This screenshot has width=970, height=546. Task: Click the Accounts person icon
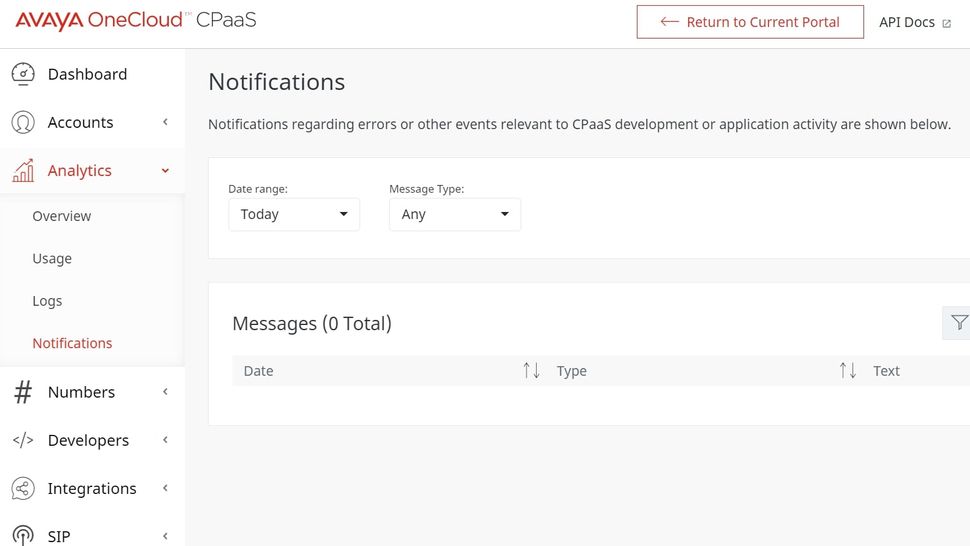point(23,122)
